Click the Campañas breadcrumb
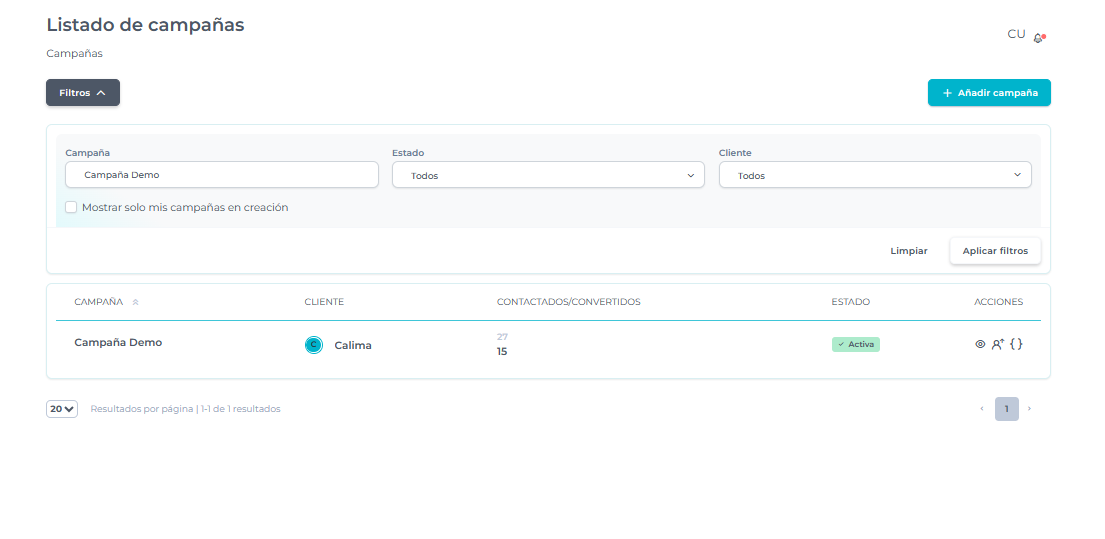This screenshot has width=1105, height=539. pos(74,54)
